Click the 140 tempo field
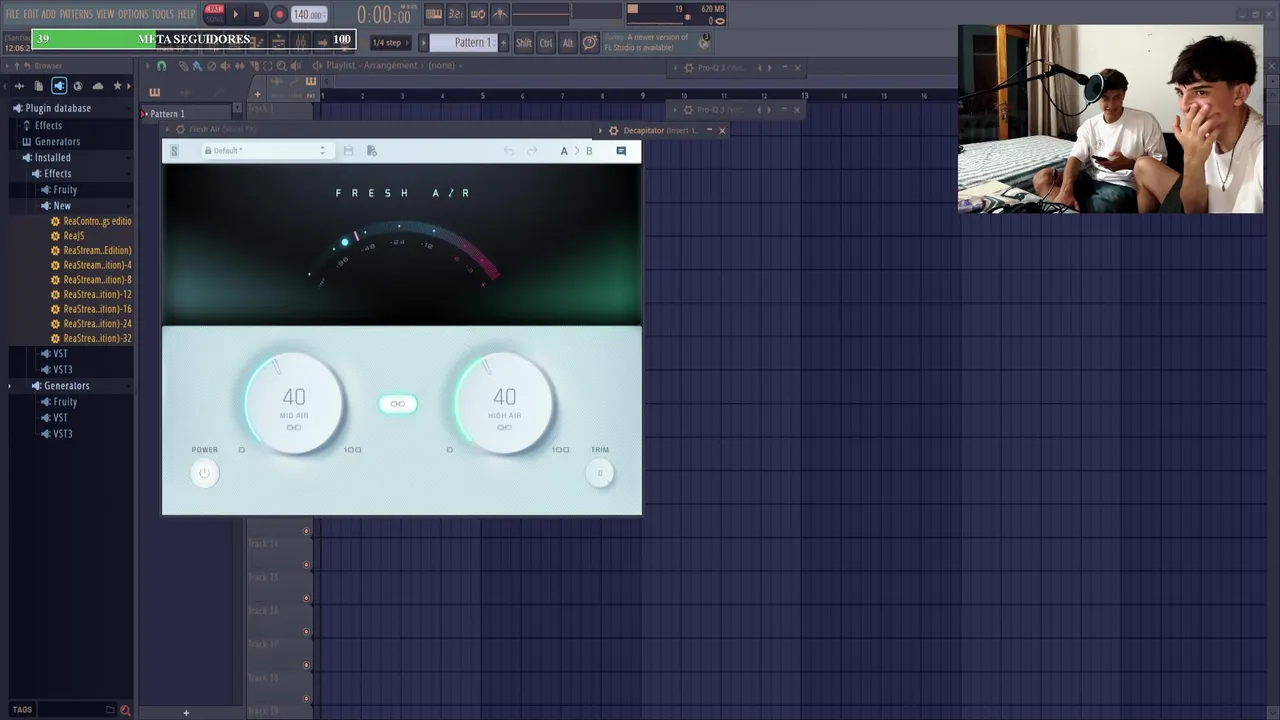 [309, 15]
